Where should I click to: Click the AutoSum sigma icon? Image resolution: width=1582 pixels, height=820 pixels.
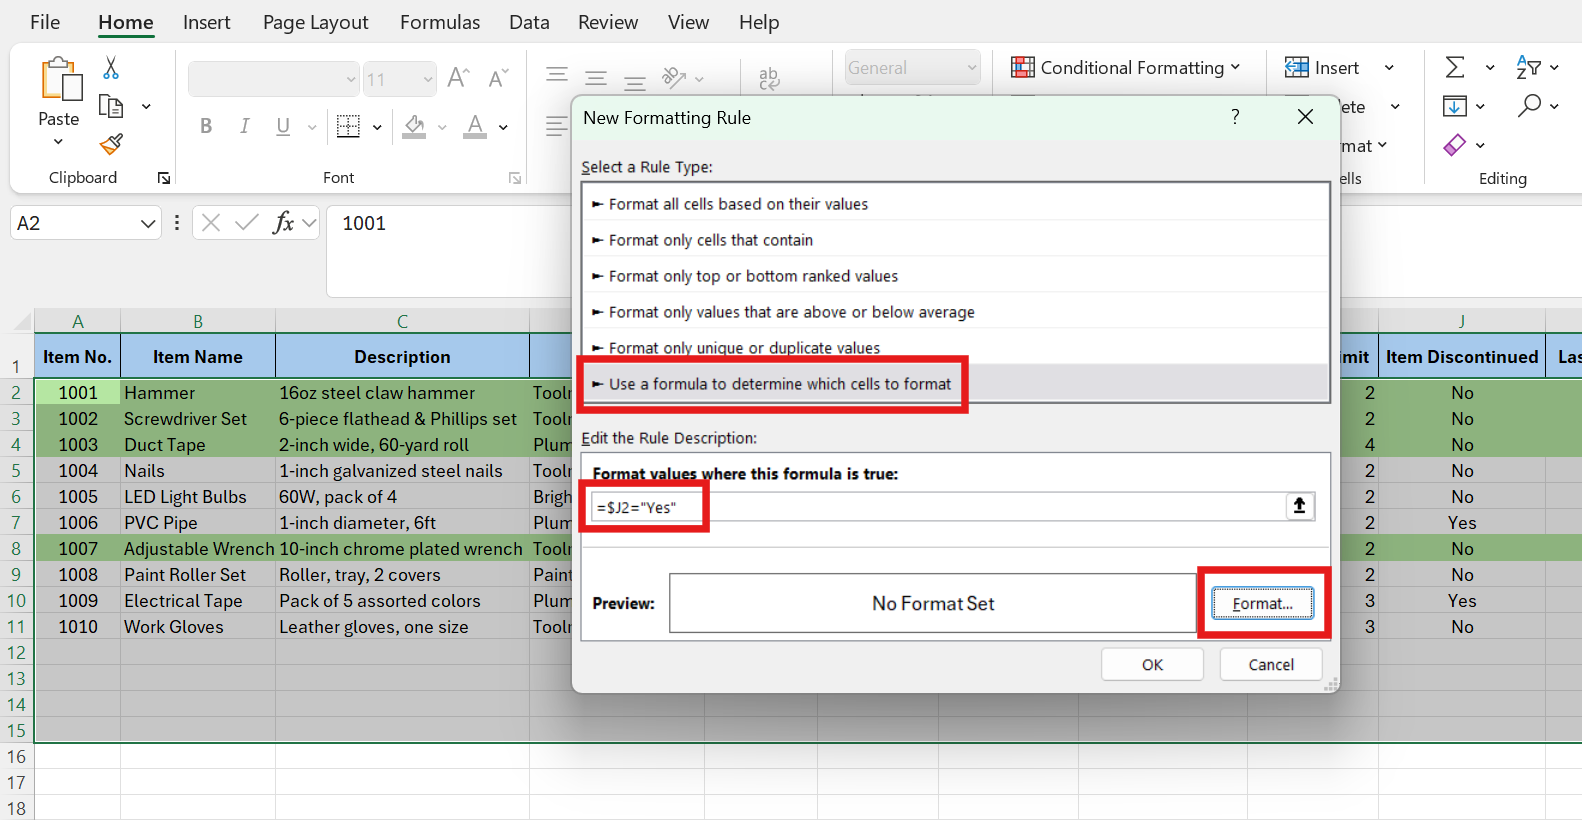(1455, 68)
